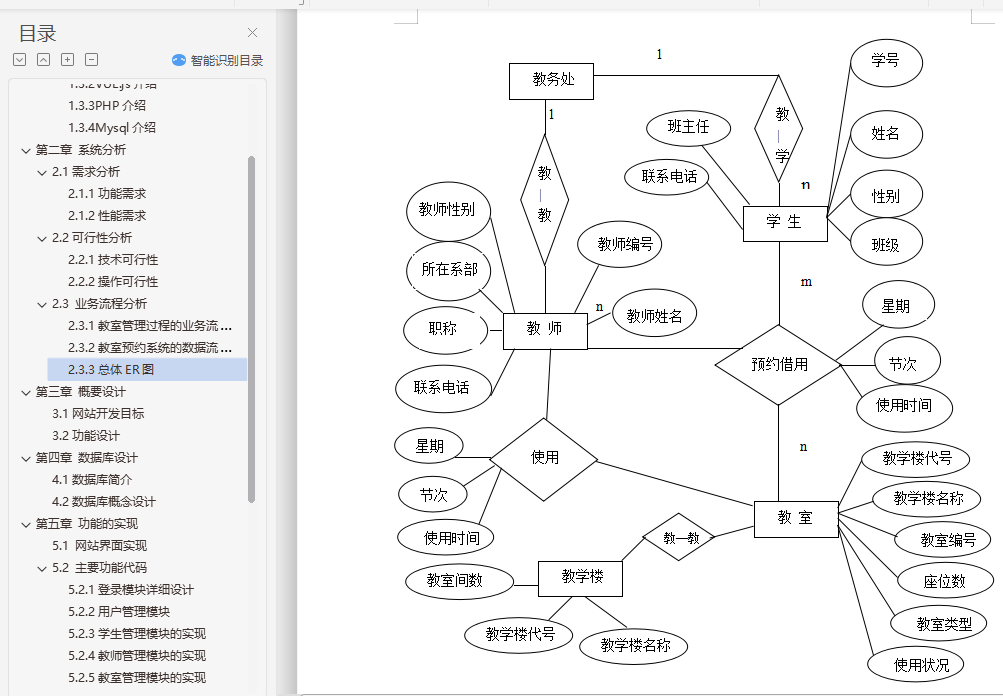Navigate to 2.3.2 教室预约系统的数据流 heading
Screen dimensions: 1003x696
(150, 347)
